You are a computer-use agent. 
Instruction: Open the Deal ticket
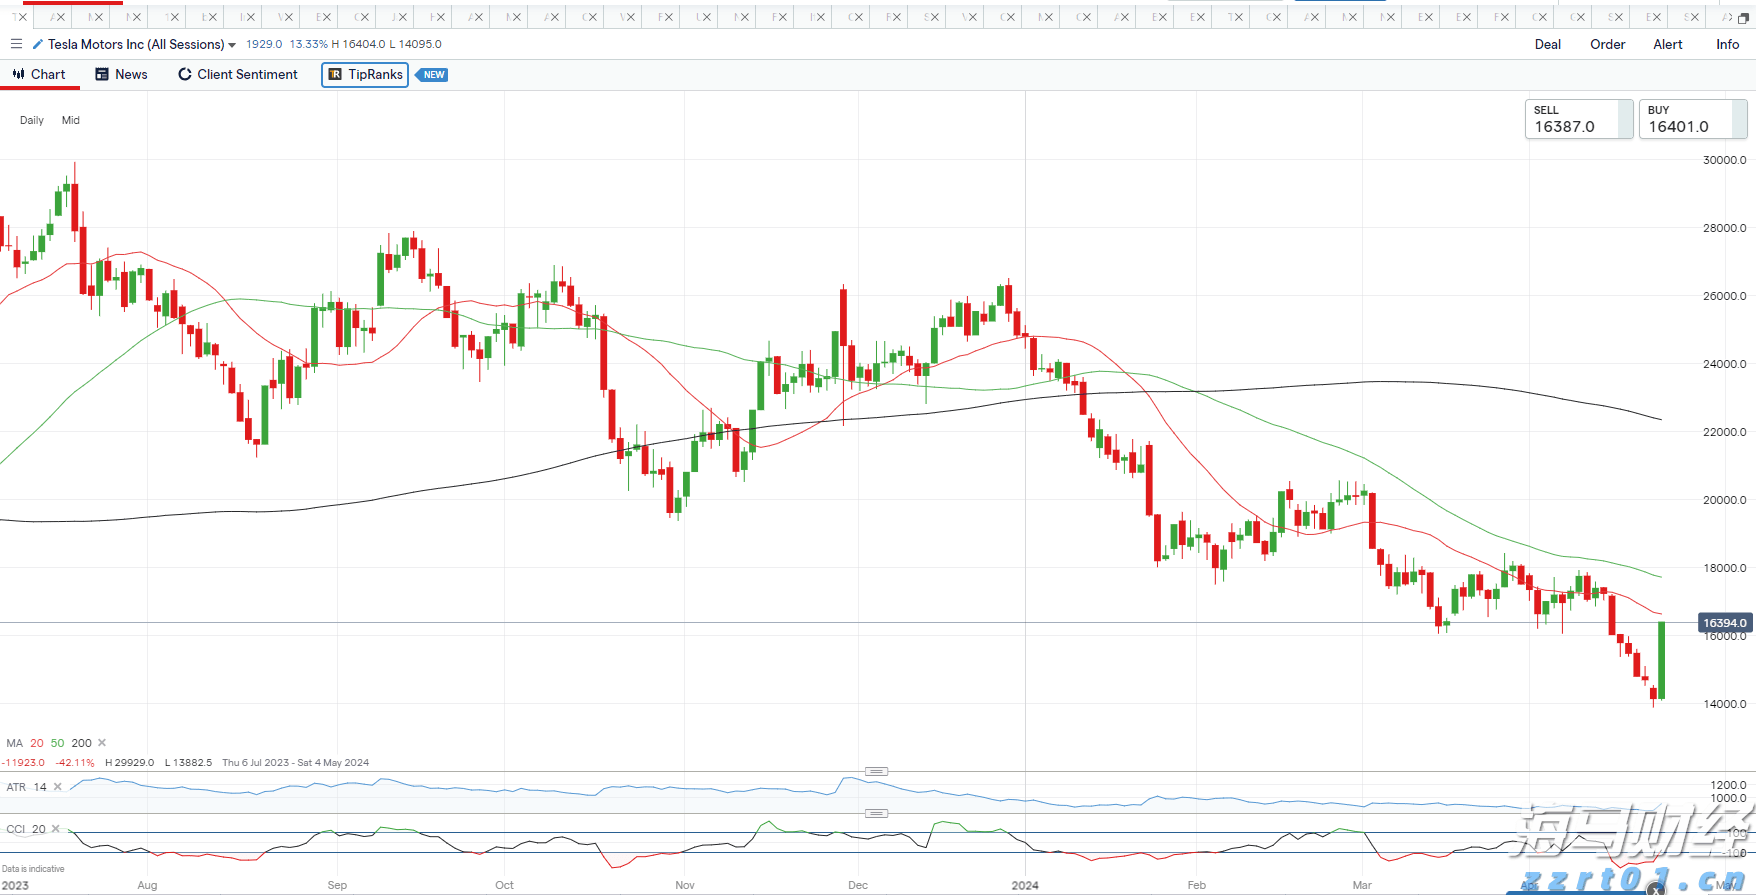1547,44
